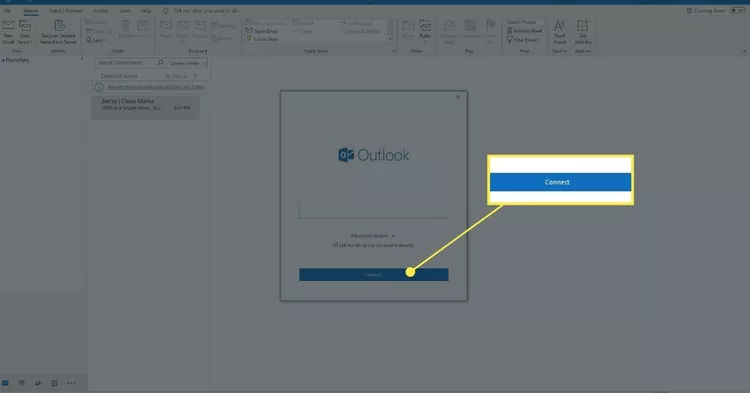This screenshot has width=750, height=393.
Task: Select the To Manager quick step
Action: click(358, 23)
